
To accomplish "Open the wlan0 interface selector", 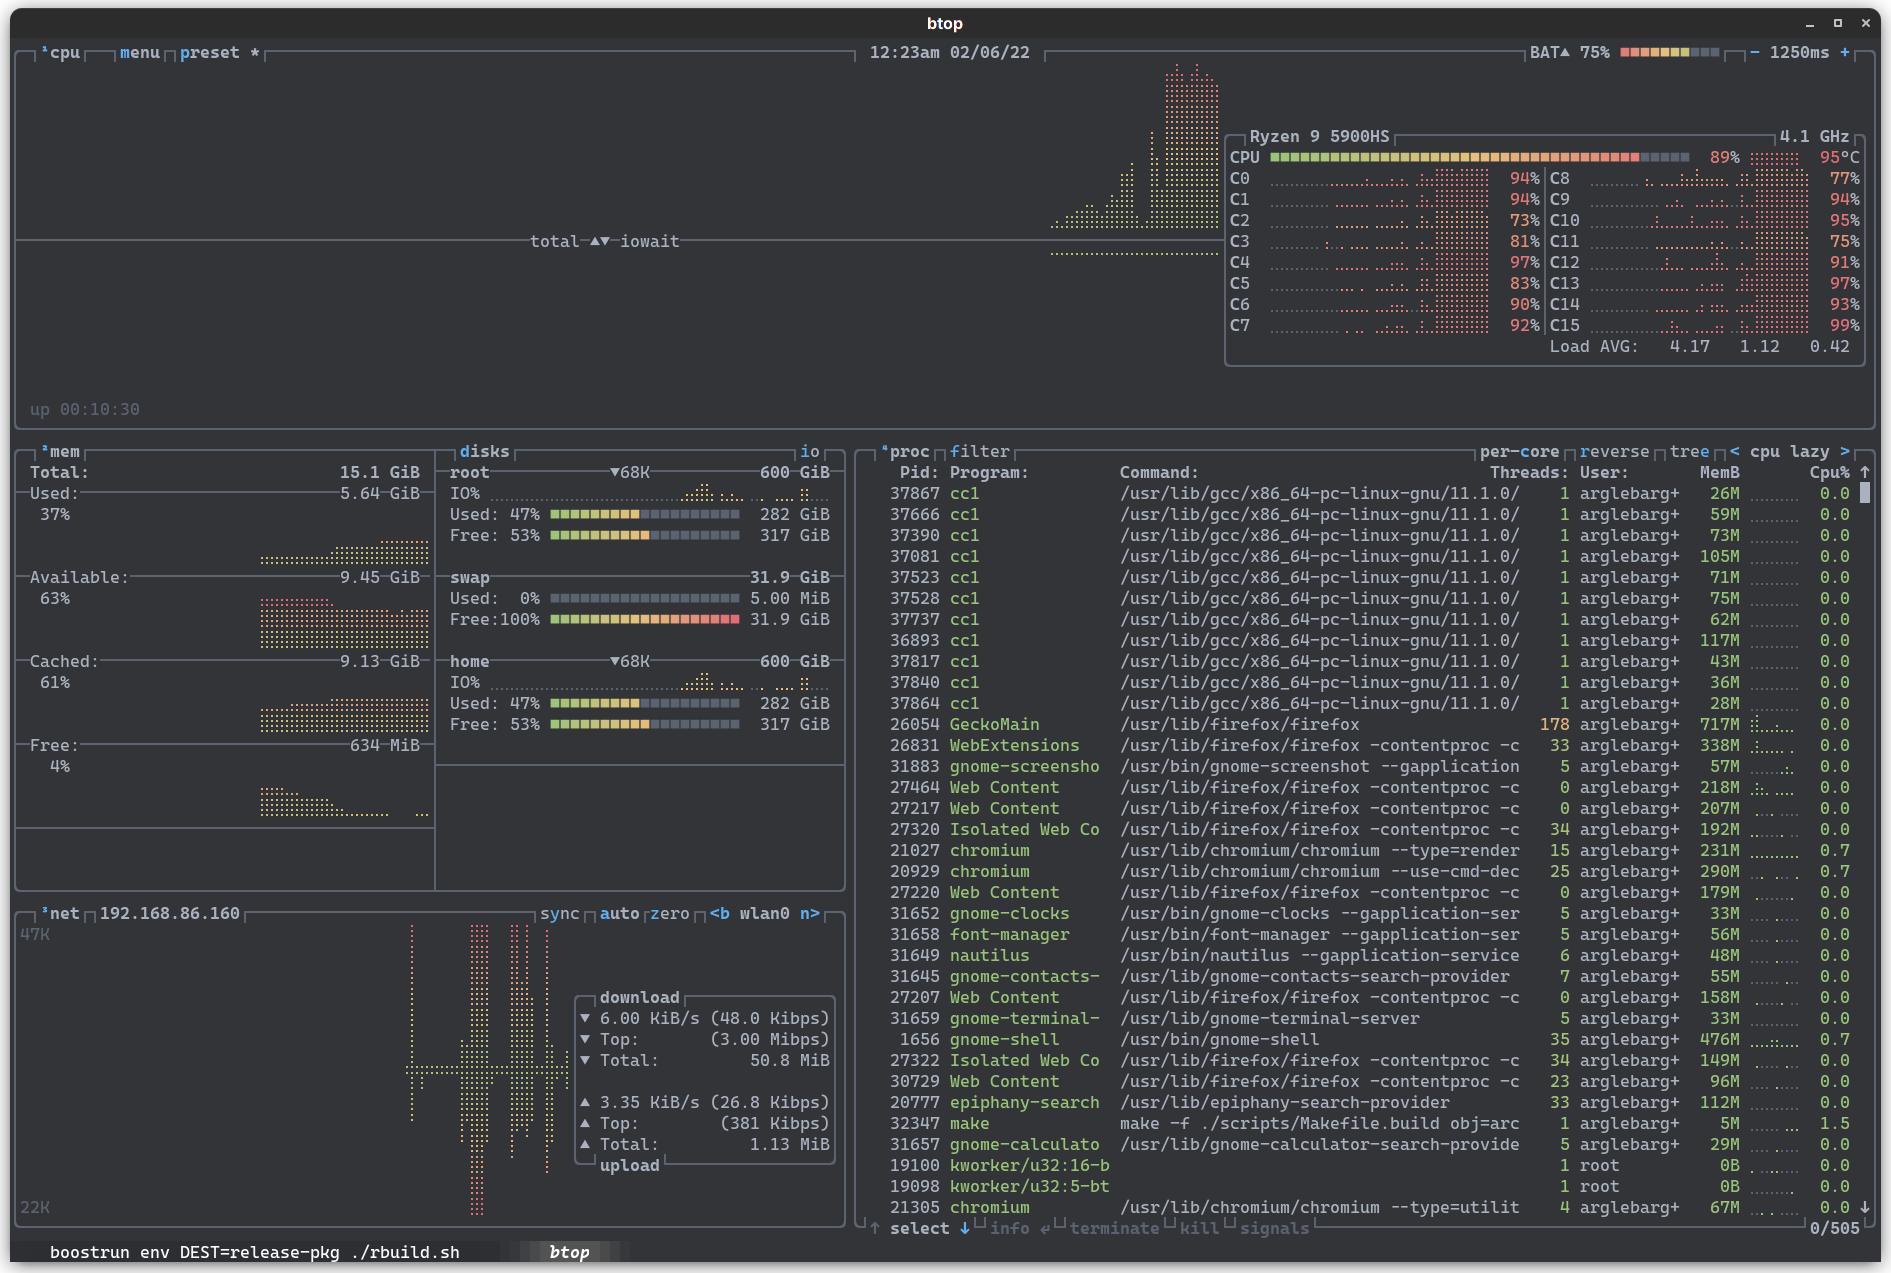I will click(765, 913).
